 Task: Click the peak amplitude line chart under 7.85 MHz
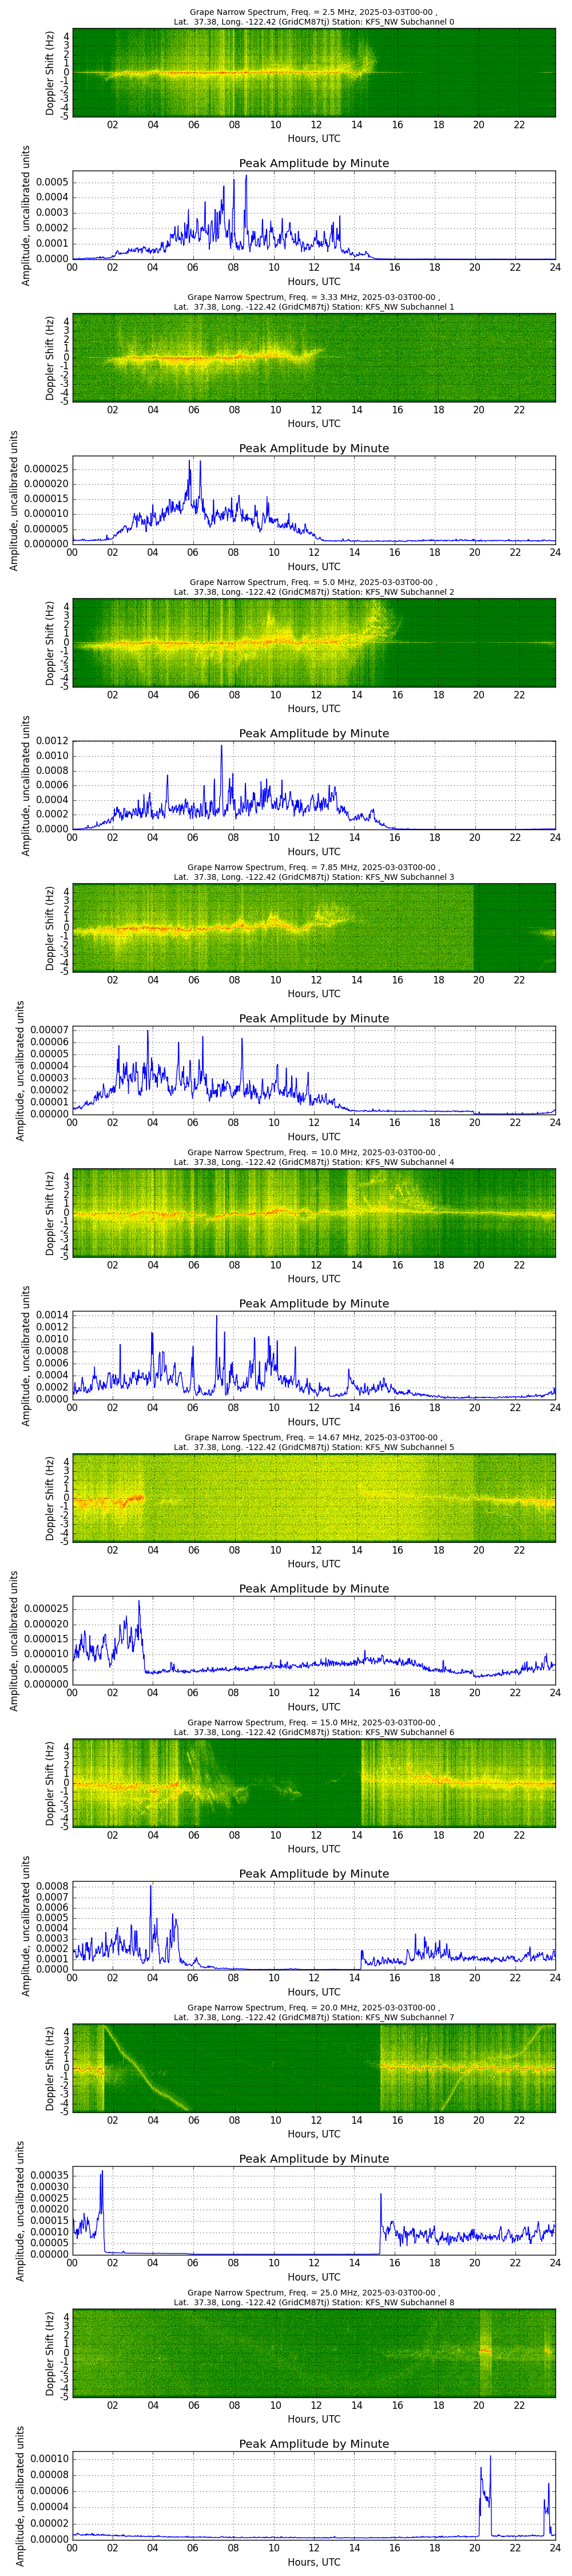[x=313, y=1070]
